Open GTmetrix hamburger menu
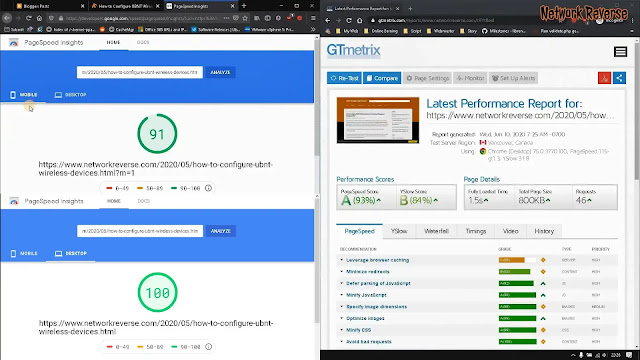The height and width of the screenshot is (360, 640). pos(620,51)
